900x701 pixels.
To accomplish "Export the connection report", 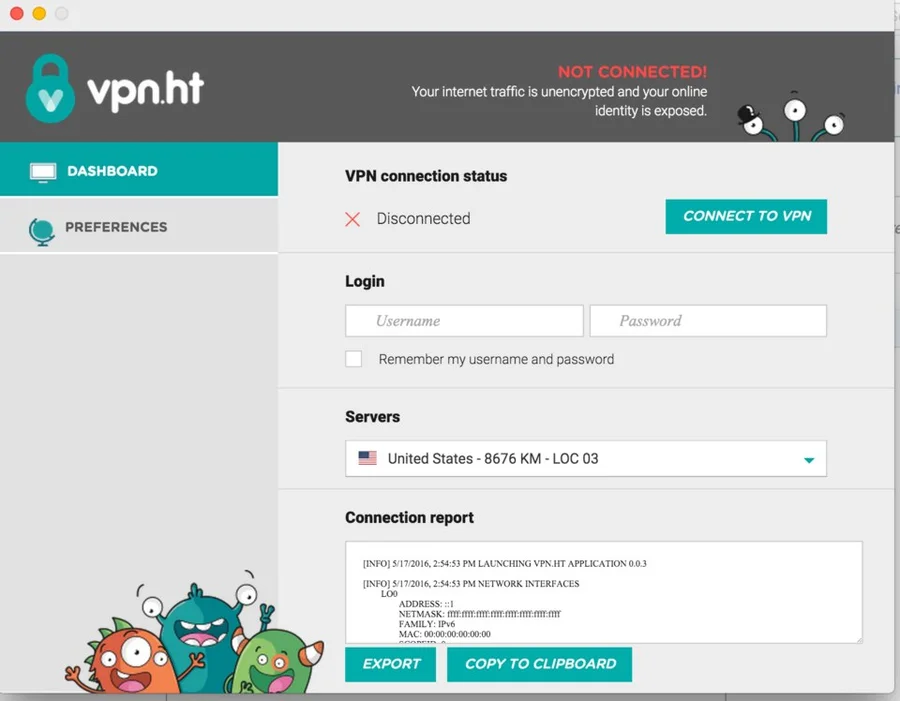I will [390, 664].
